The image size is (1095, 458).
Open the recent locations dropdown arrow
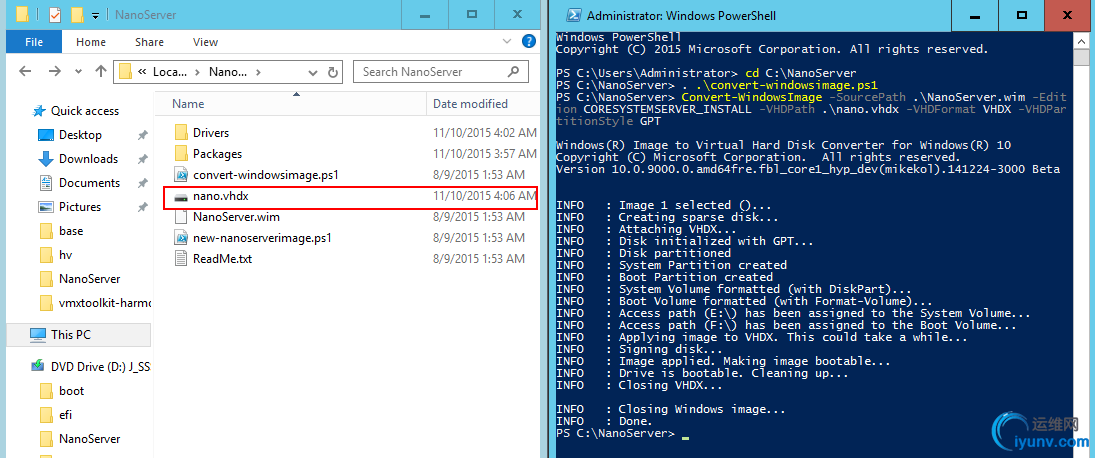coord(78,72)
